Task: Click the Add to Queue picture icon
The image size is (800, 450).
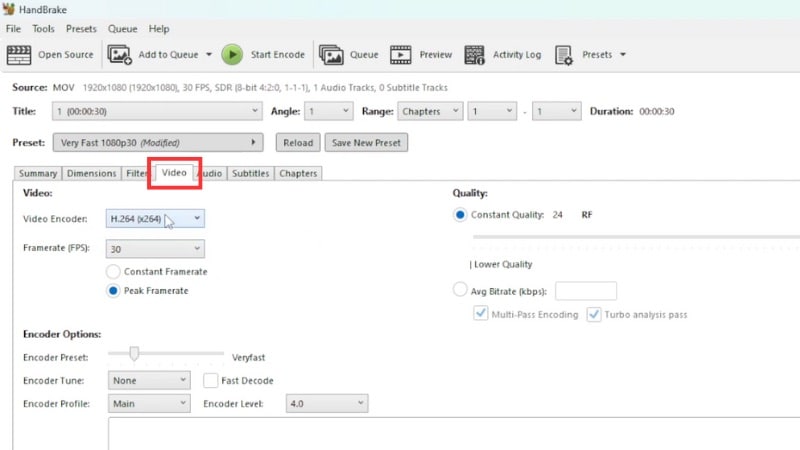Action: pos(119,55)
